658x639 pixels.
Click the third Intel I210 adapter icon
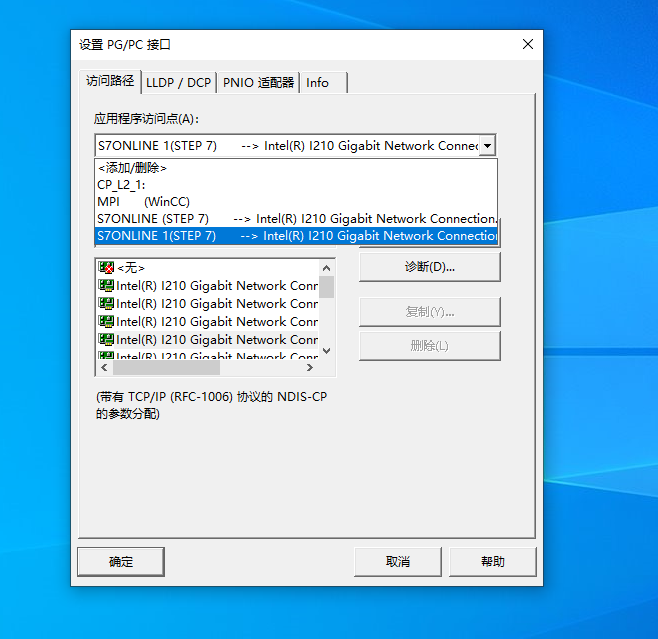[x=105, y=322]
